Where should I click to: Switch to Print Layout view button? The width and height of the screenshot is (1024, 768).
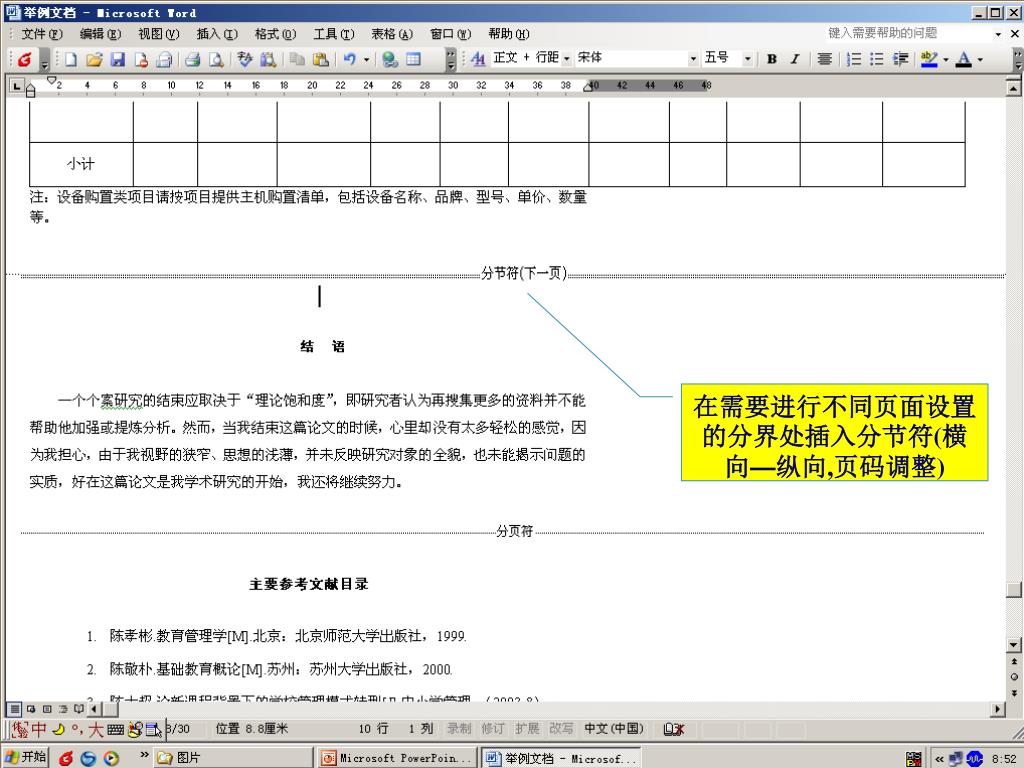coord(47,709)
